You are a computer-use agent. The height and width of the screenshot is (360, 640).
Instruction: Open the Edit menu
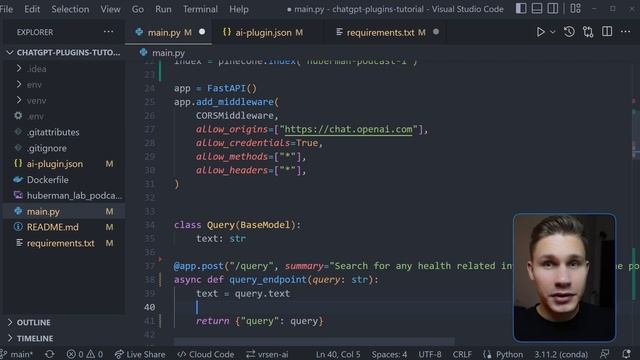point(32,9)
